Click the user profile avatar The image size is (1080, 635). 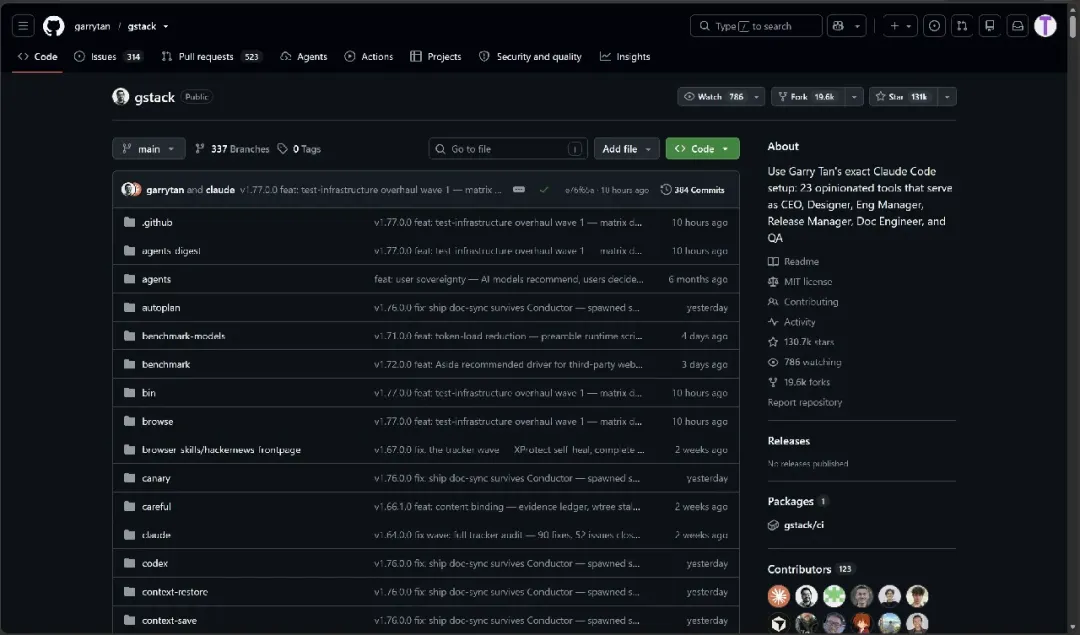coord(1045,26)
